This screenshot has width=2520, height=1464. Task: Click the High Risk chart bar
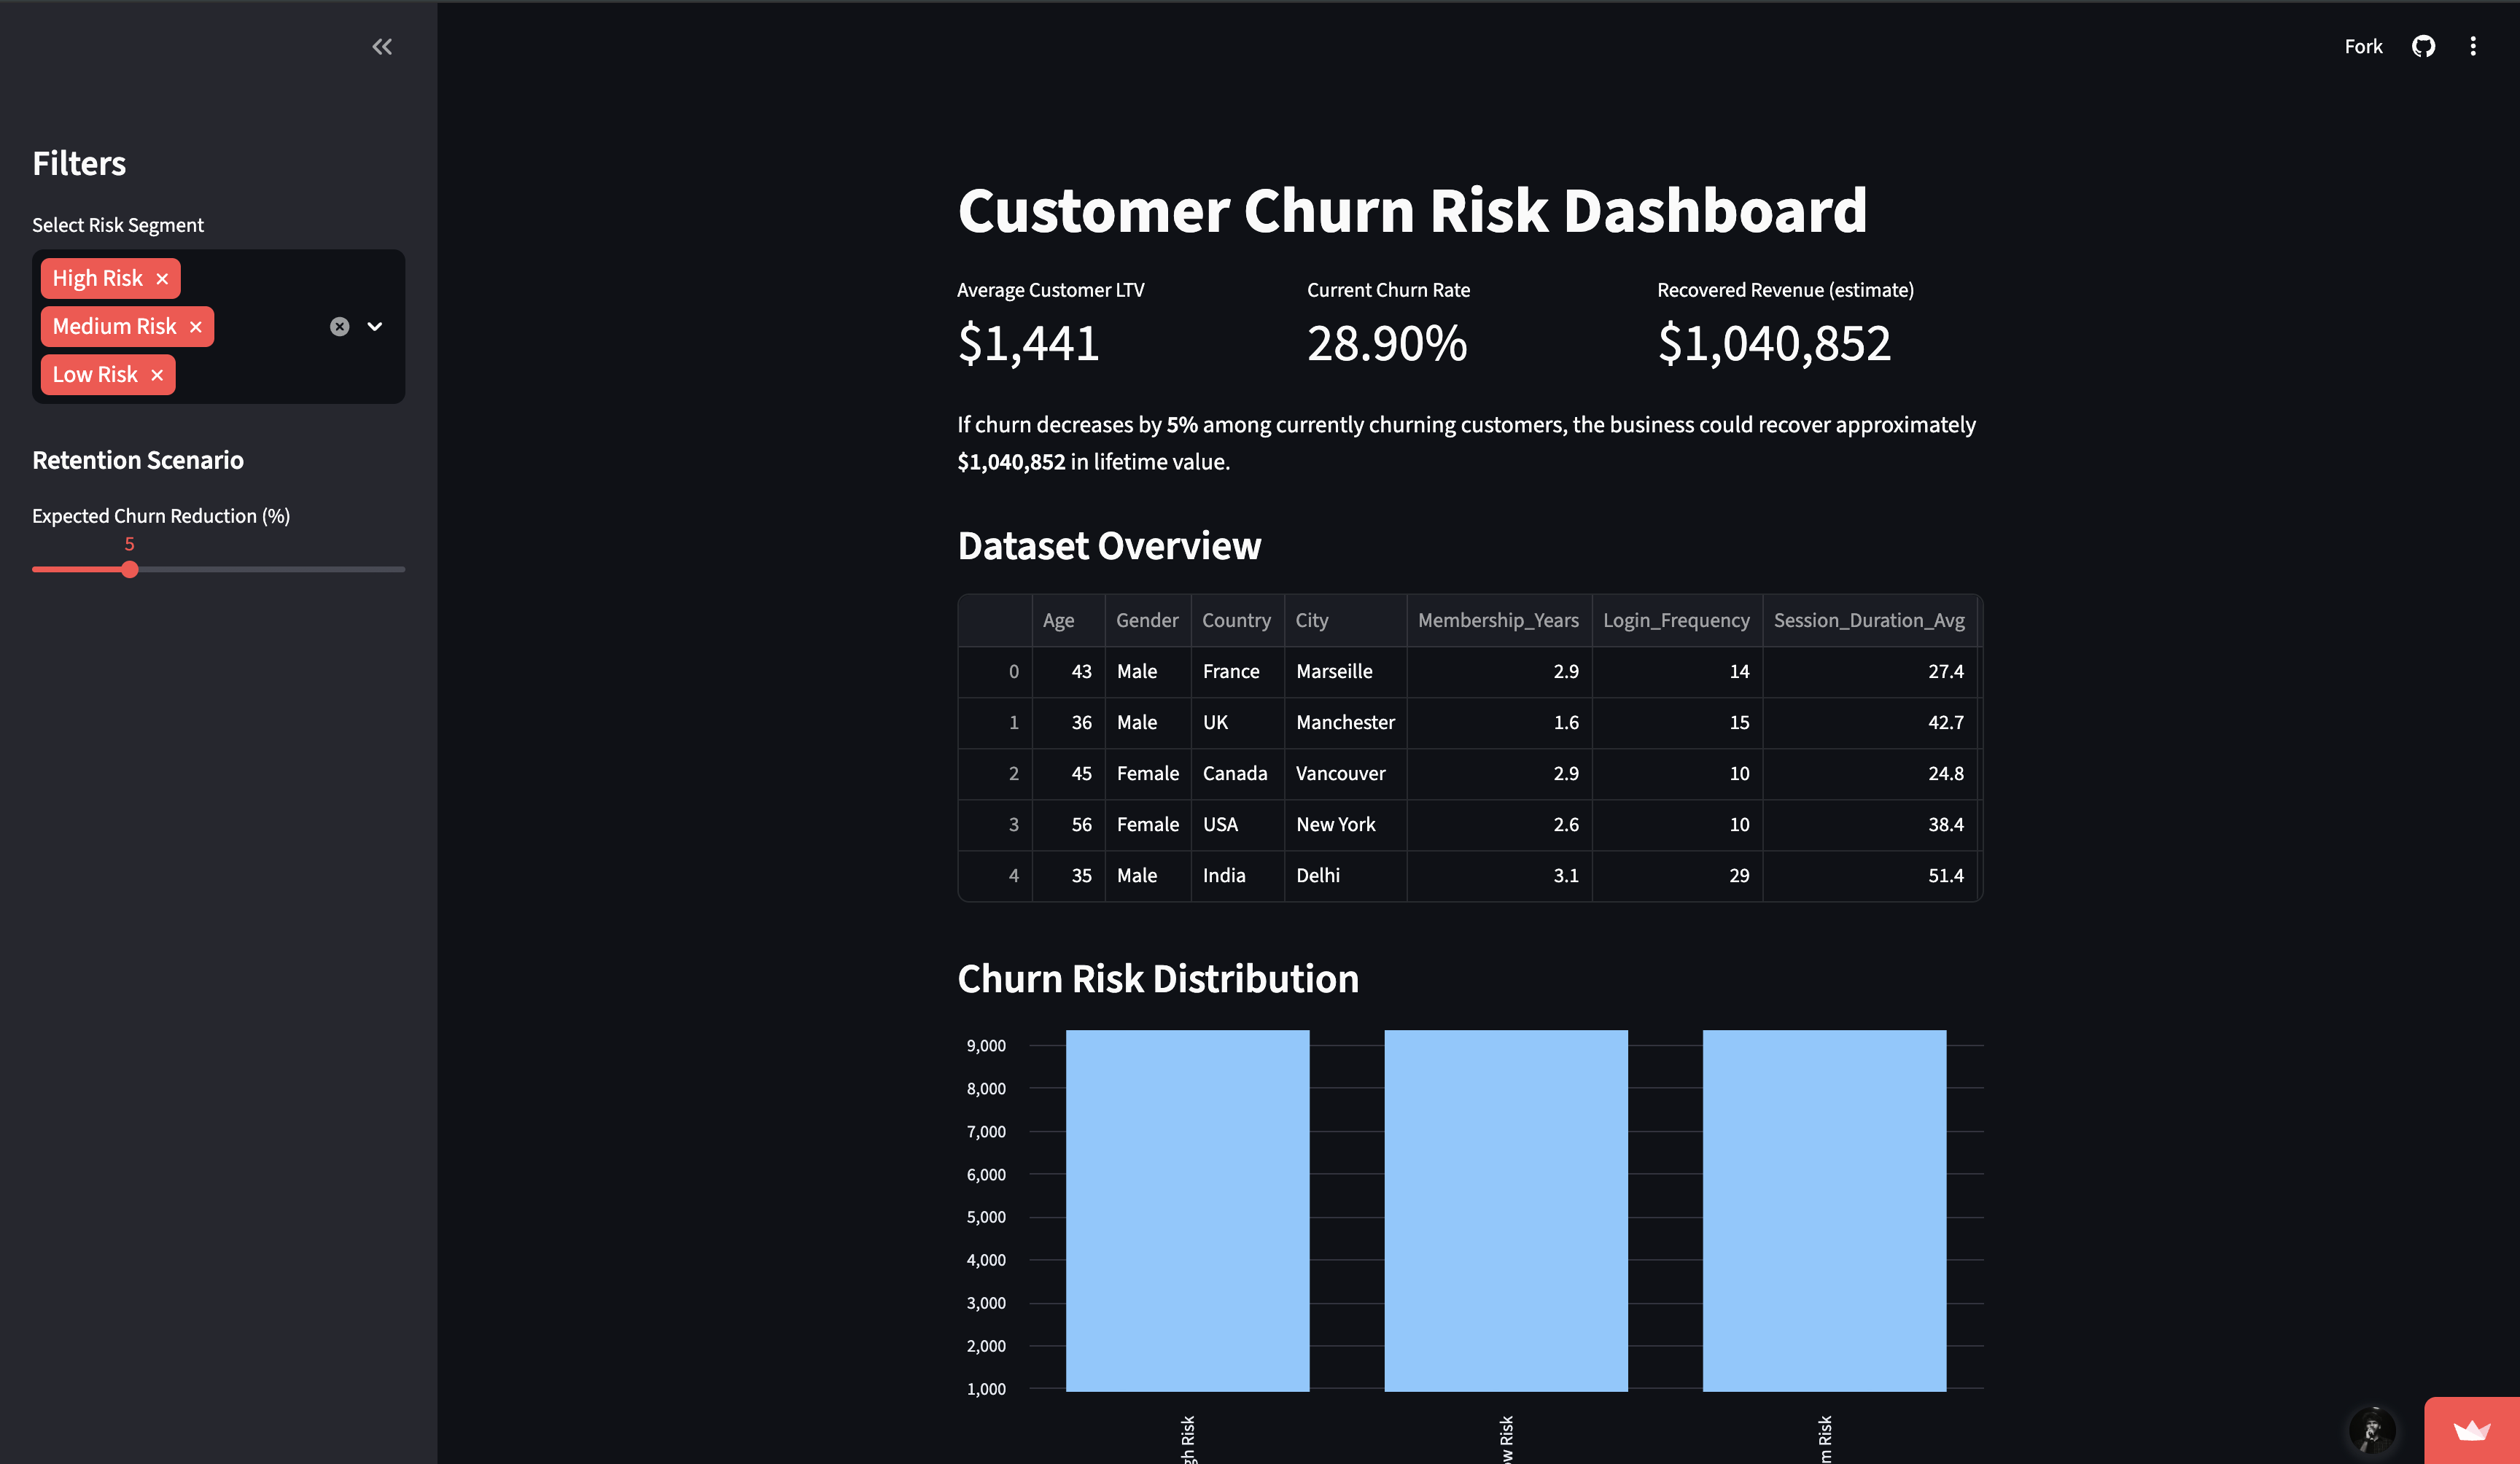tap(1187, 1210)
